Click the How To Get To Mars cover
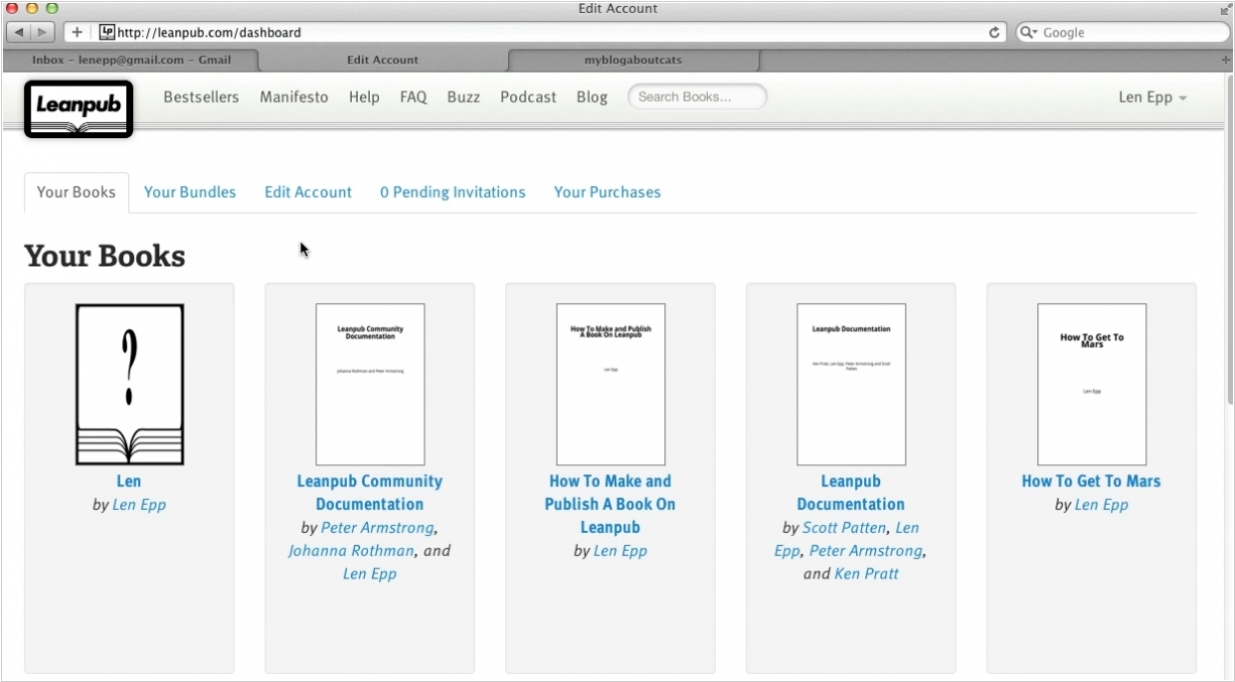The width and height of the screenshot is (1235, 682). pyautogui.click(x=1091, y=384)
